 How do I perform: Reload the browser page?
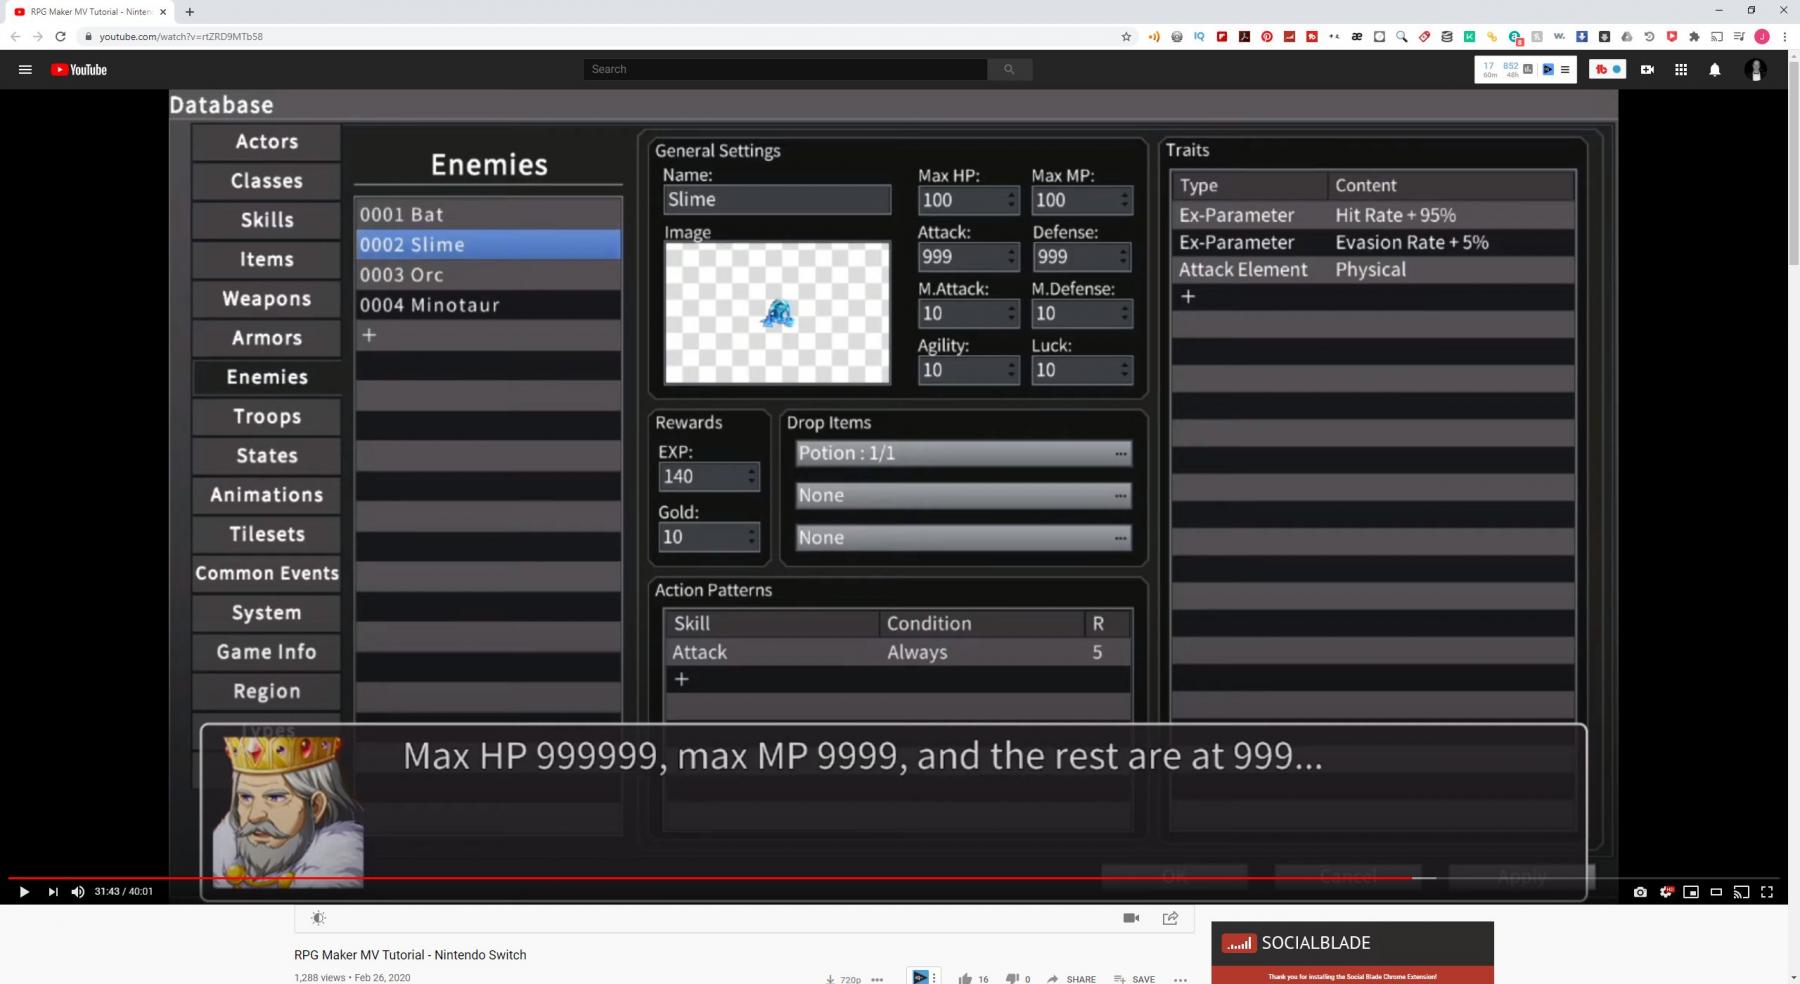click(x=60, y=36)
